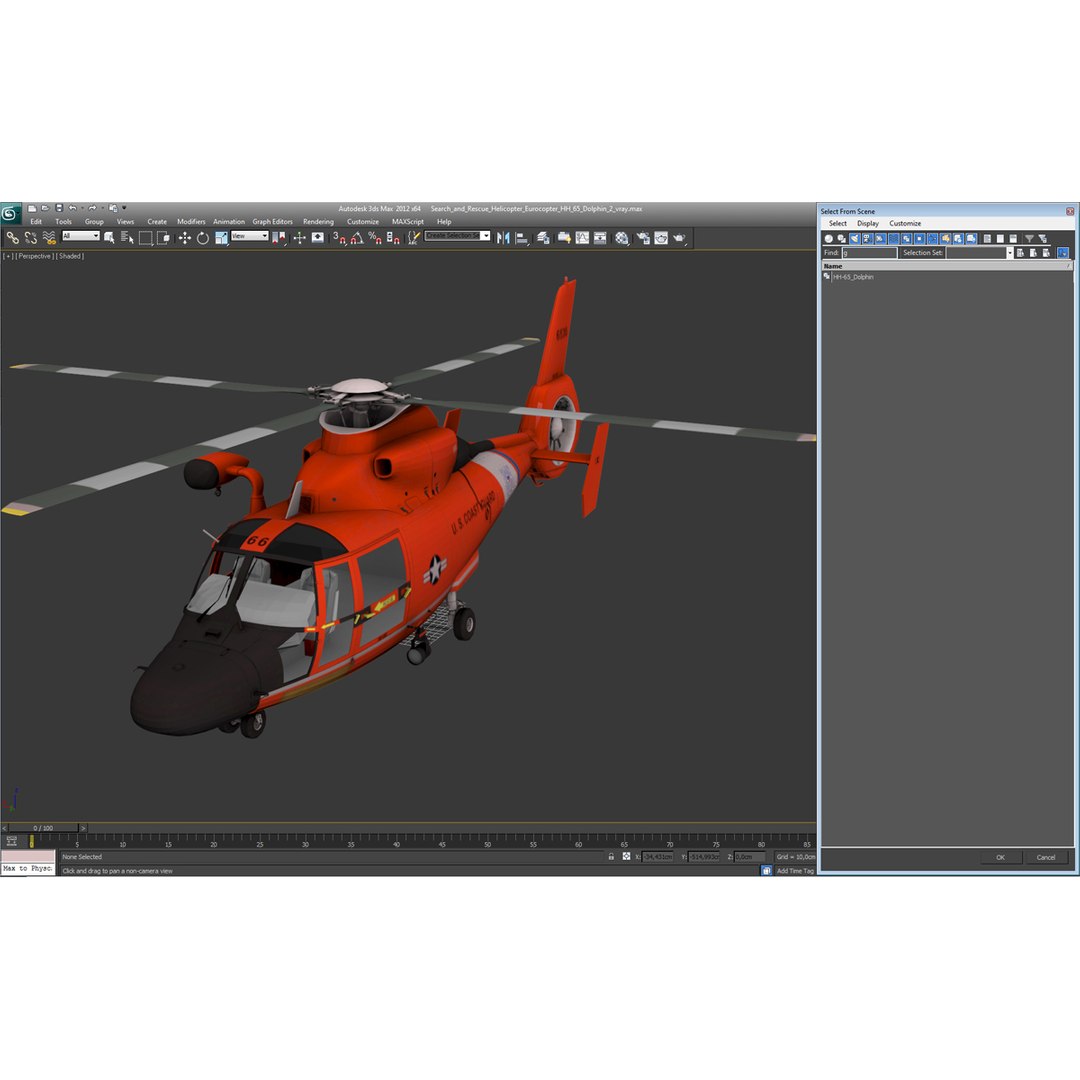Click the time slider 0 / 100 handle
Image resolution: width=1080 pixels, height=1080 pixels.
point(43,828)
